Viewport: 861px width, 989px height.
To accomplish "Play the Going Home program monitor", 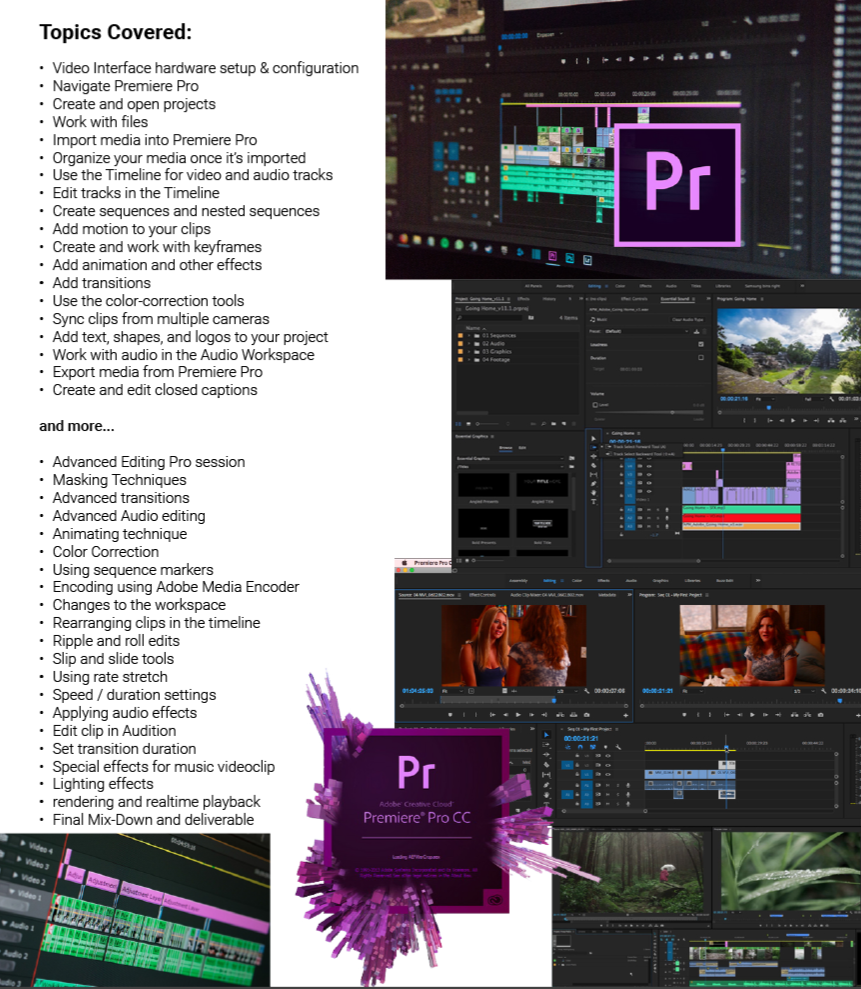I will 793,421.
